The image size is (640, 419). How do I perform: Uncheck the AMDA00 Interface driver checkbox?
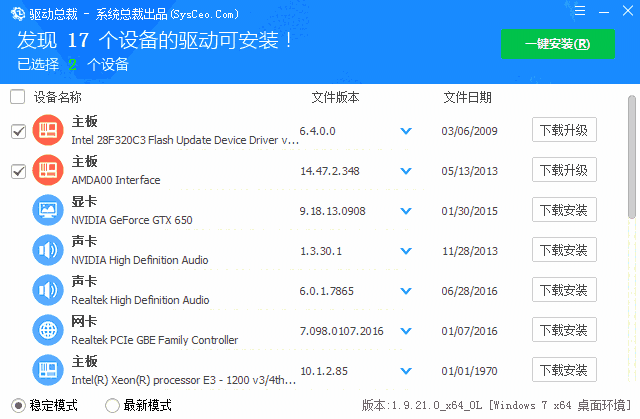point(18,171)
